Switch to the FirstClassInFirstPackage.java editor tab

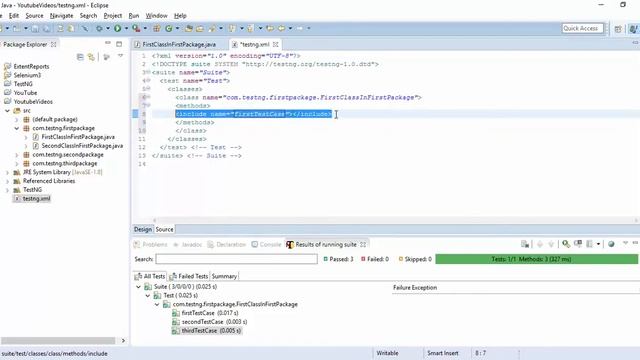click(179, 44)
